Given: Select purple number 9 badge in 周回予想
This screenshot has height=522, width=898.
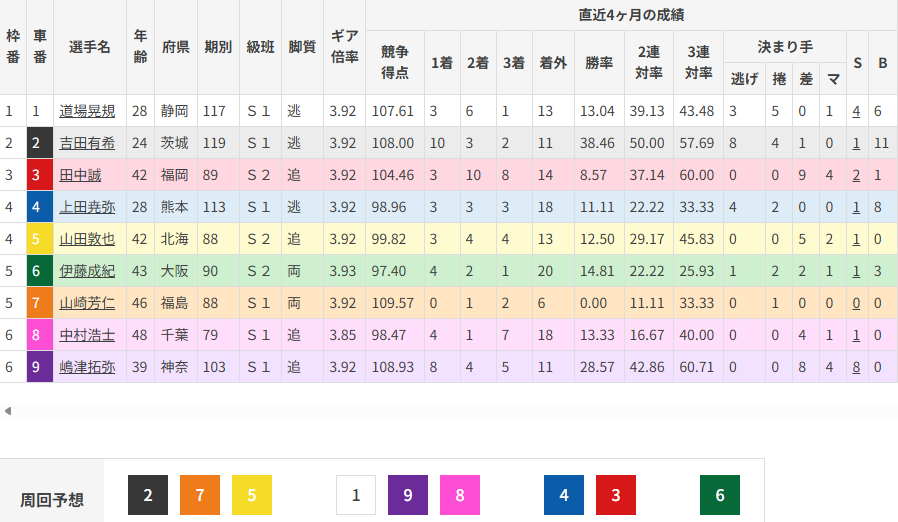Looking at the screenshot, I should [x=408, y=495].
